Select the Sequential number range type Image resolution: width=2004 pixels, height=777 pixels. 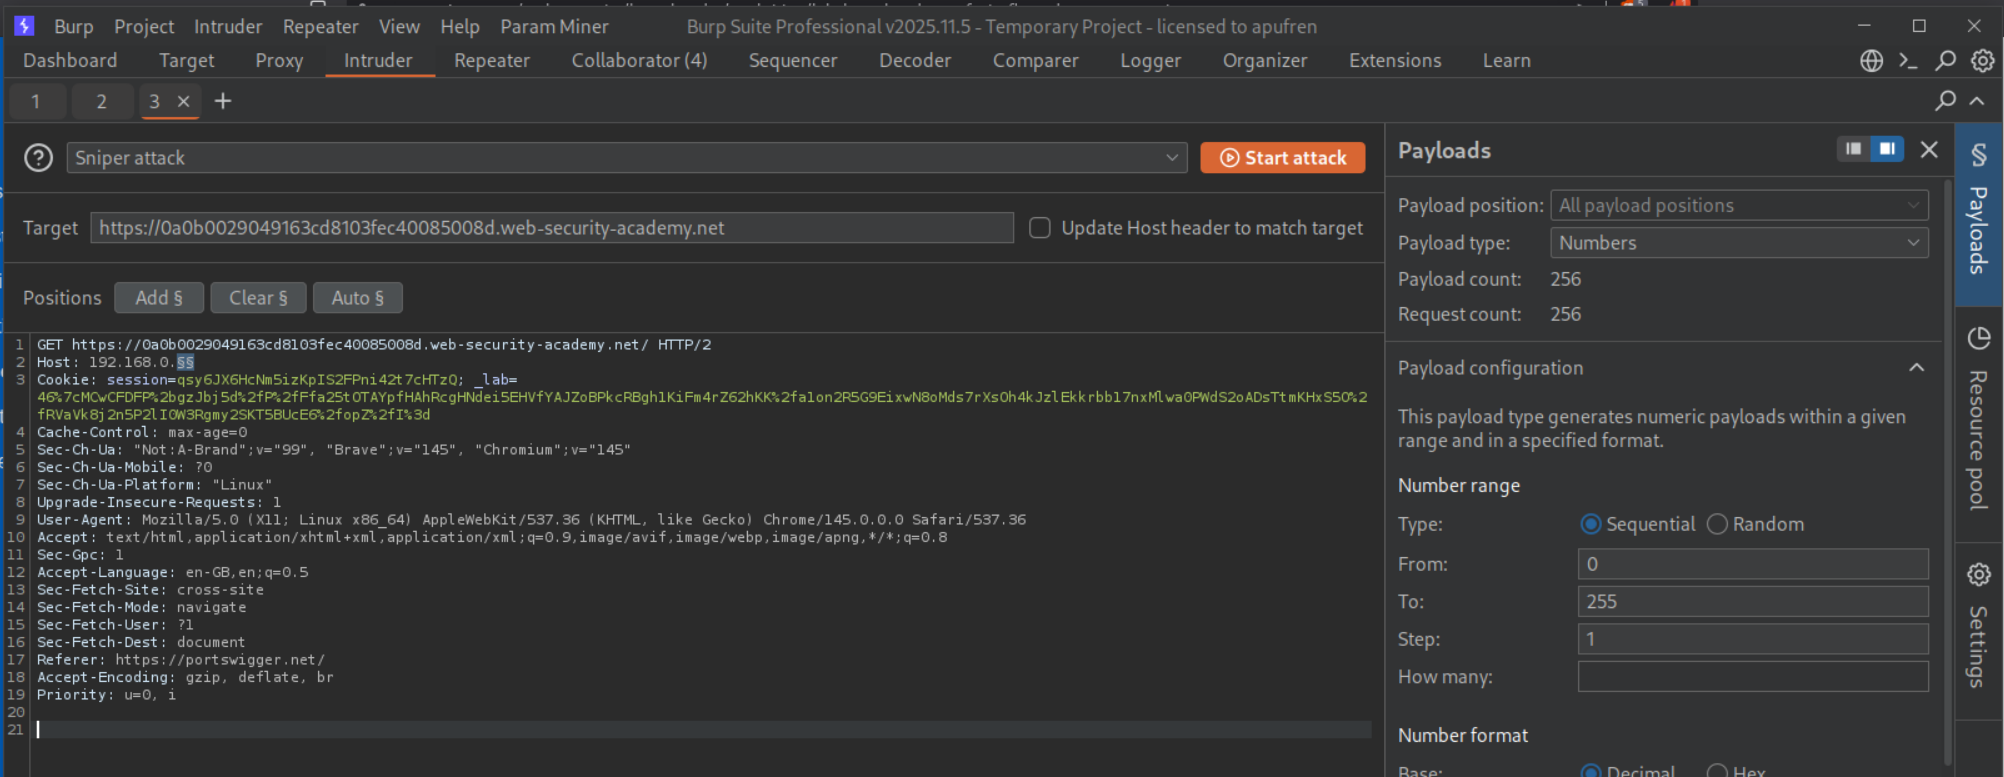coord(1590,524)
